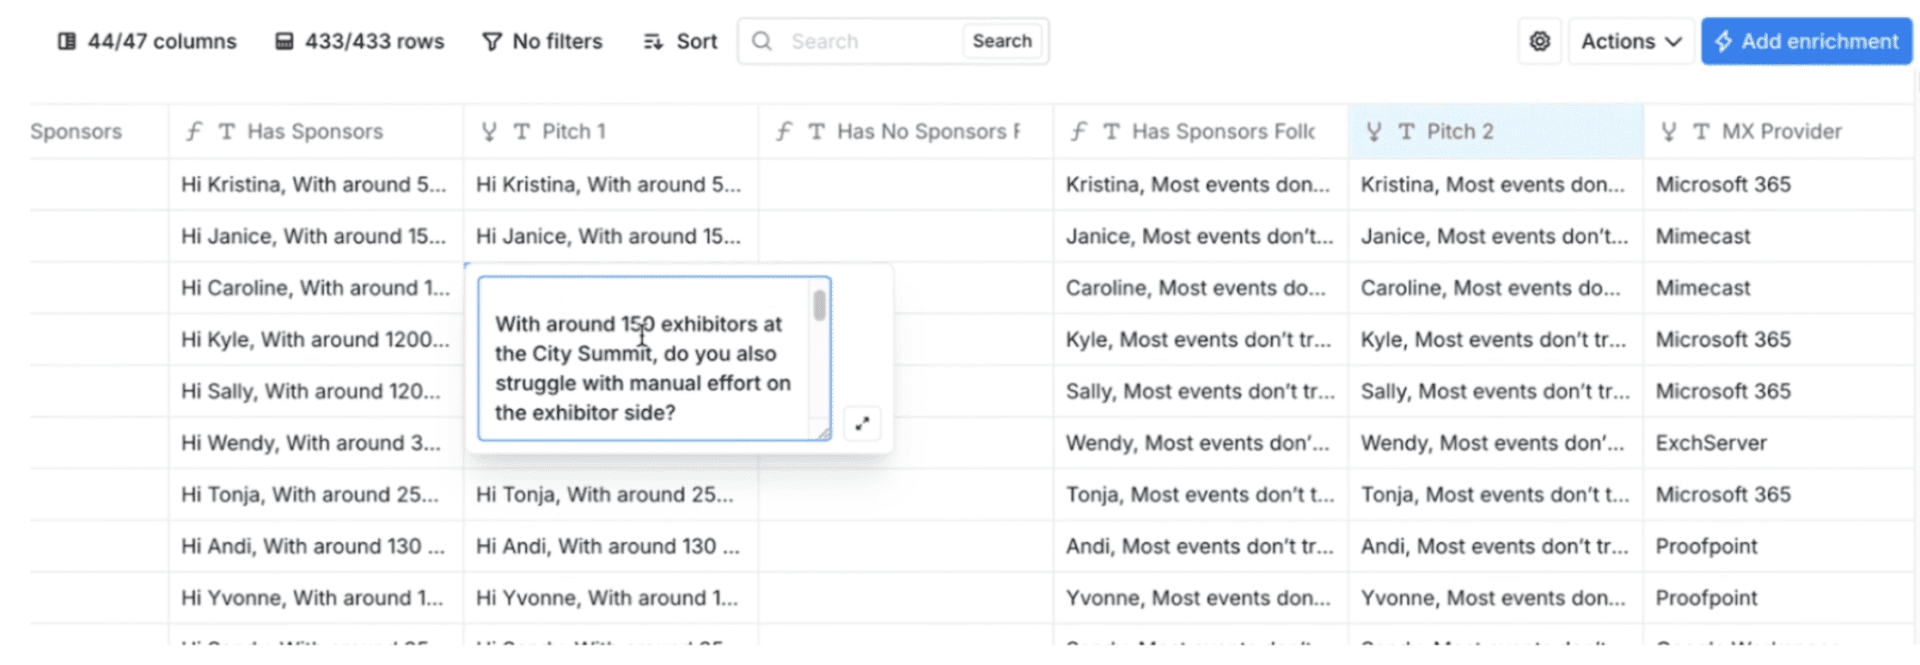Select Pitch 1 cell for Yvonne

coord(611,598)
